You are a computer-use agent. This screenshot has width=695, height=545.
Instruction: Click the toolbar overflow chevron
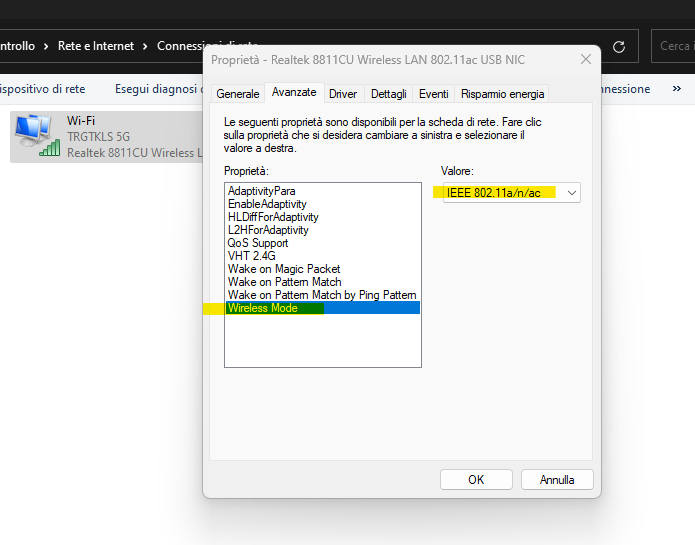[x=677, y=89]
